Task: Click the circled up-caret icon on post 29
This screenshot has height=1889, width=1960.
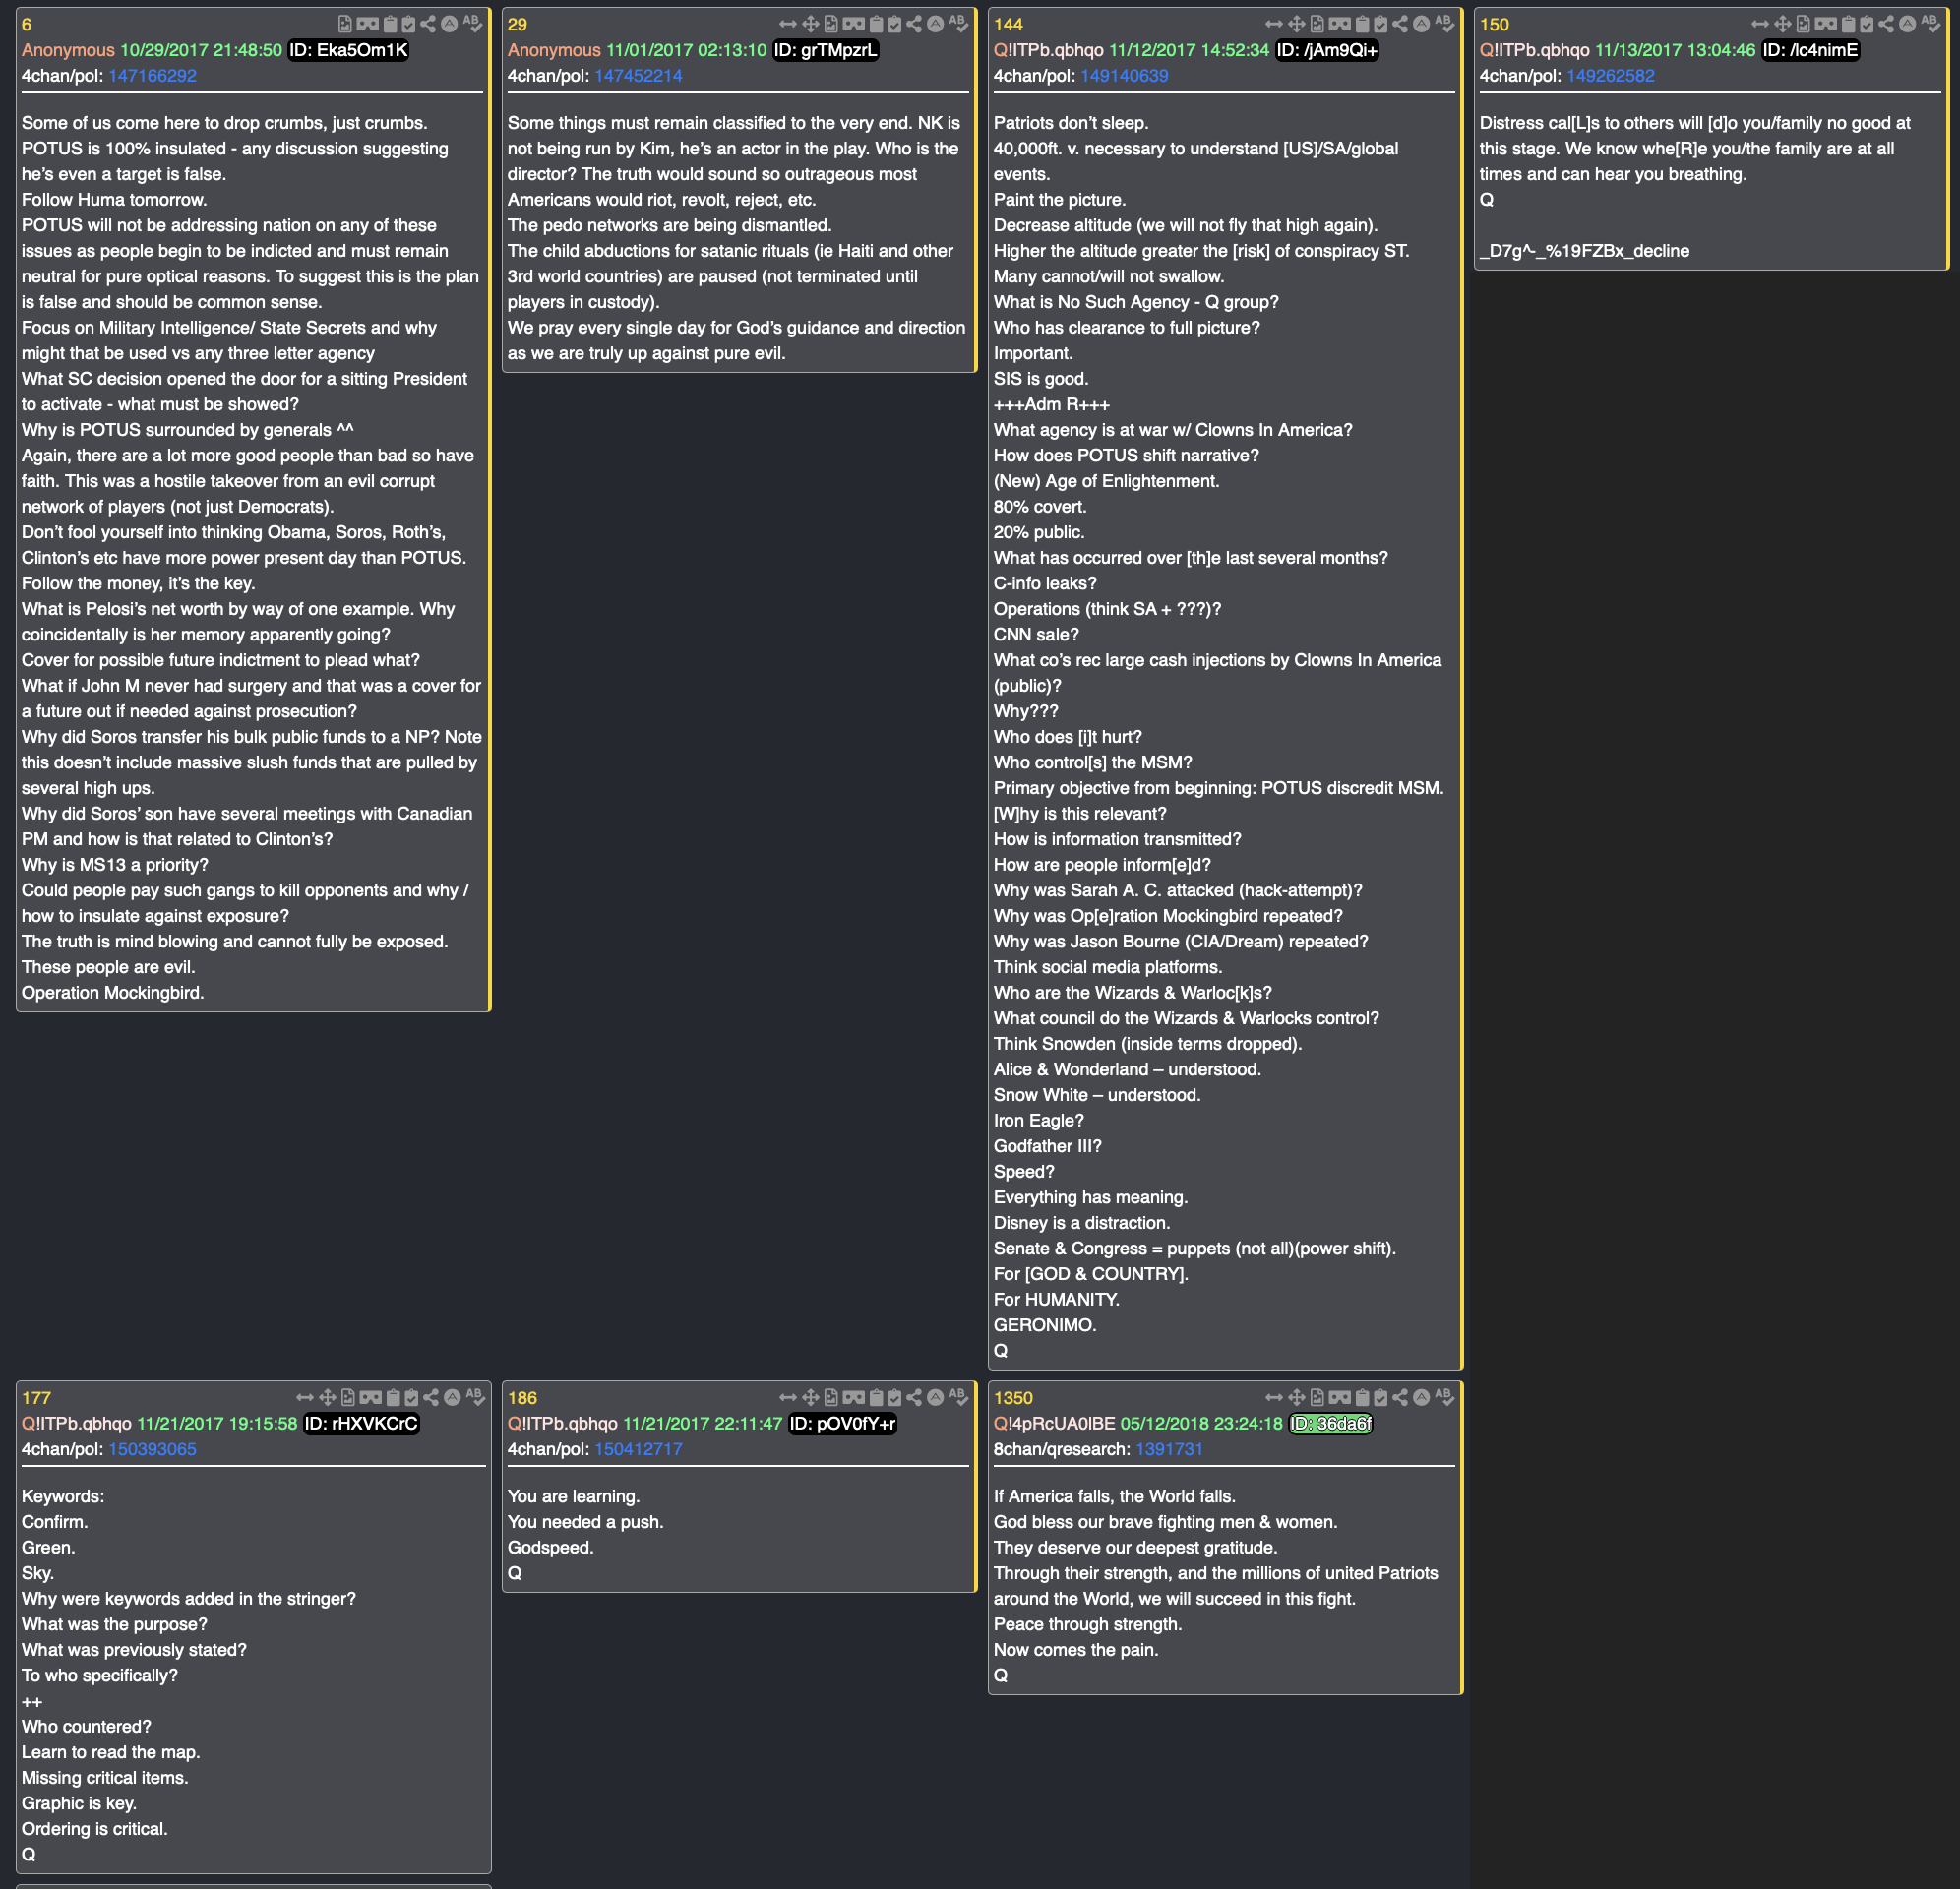Action: coord(935,24)
